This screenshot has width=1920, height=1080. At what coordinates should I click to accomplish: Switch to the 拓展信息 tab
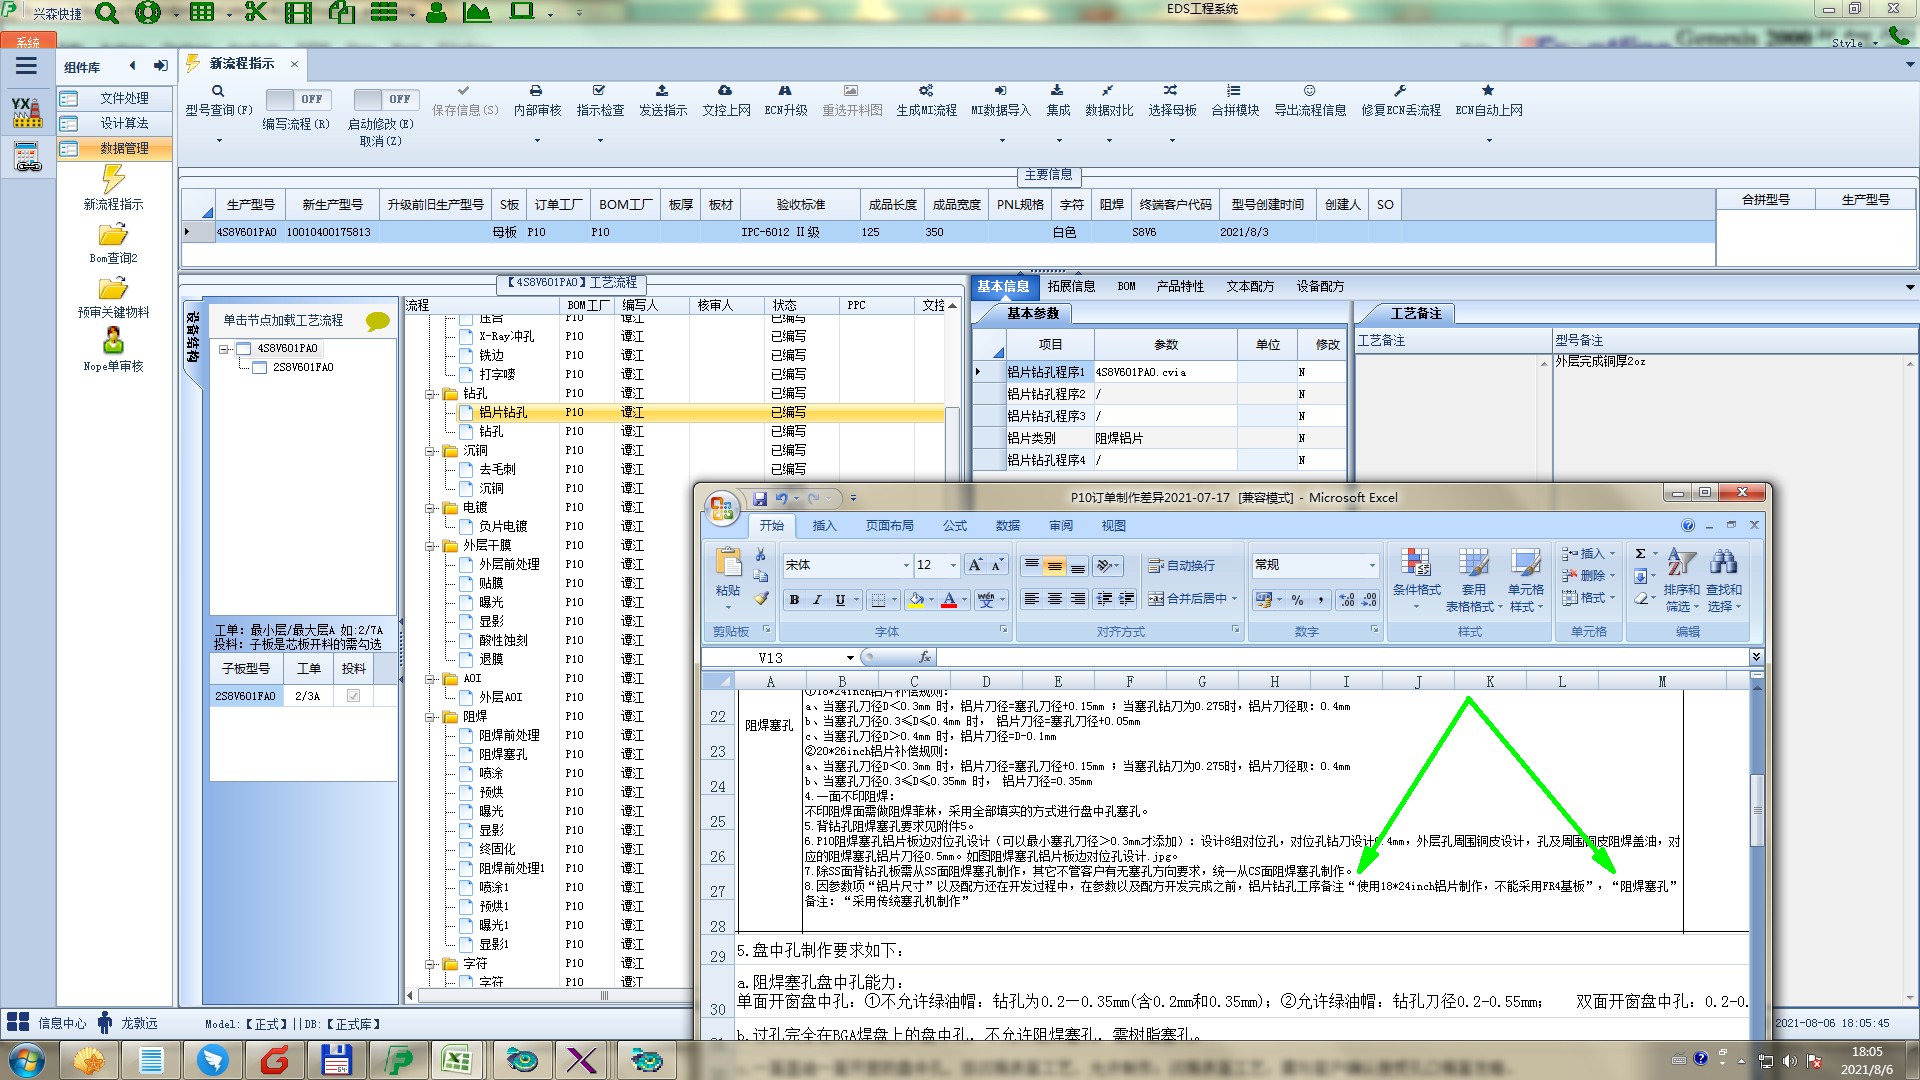pos(1070,286)
